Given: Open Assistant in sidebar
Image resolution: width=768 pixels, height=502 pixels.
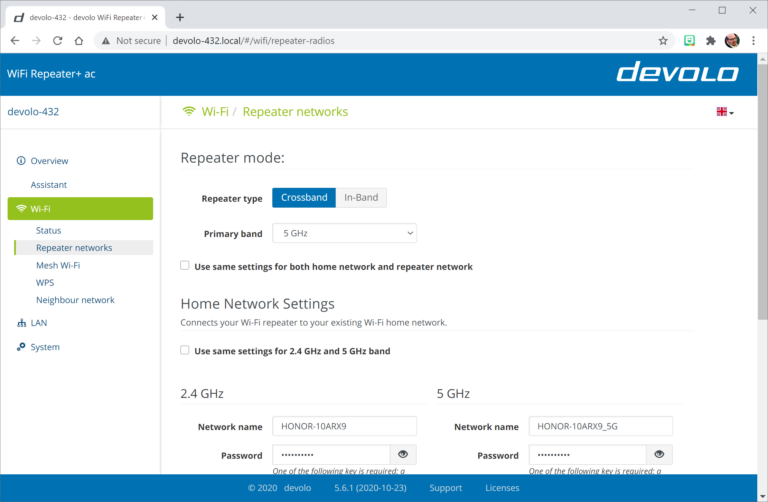Looking at the screenshot, I should [x=48, y=185].
